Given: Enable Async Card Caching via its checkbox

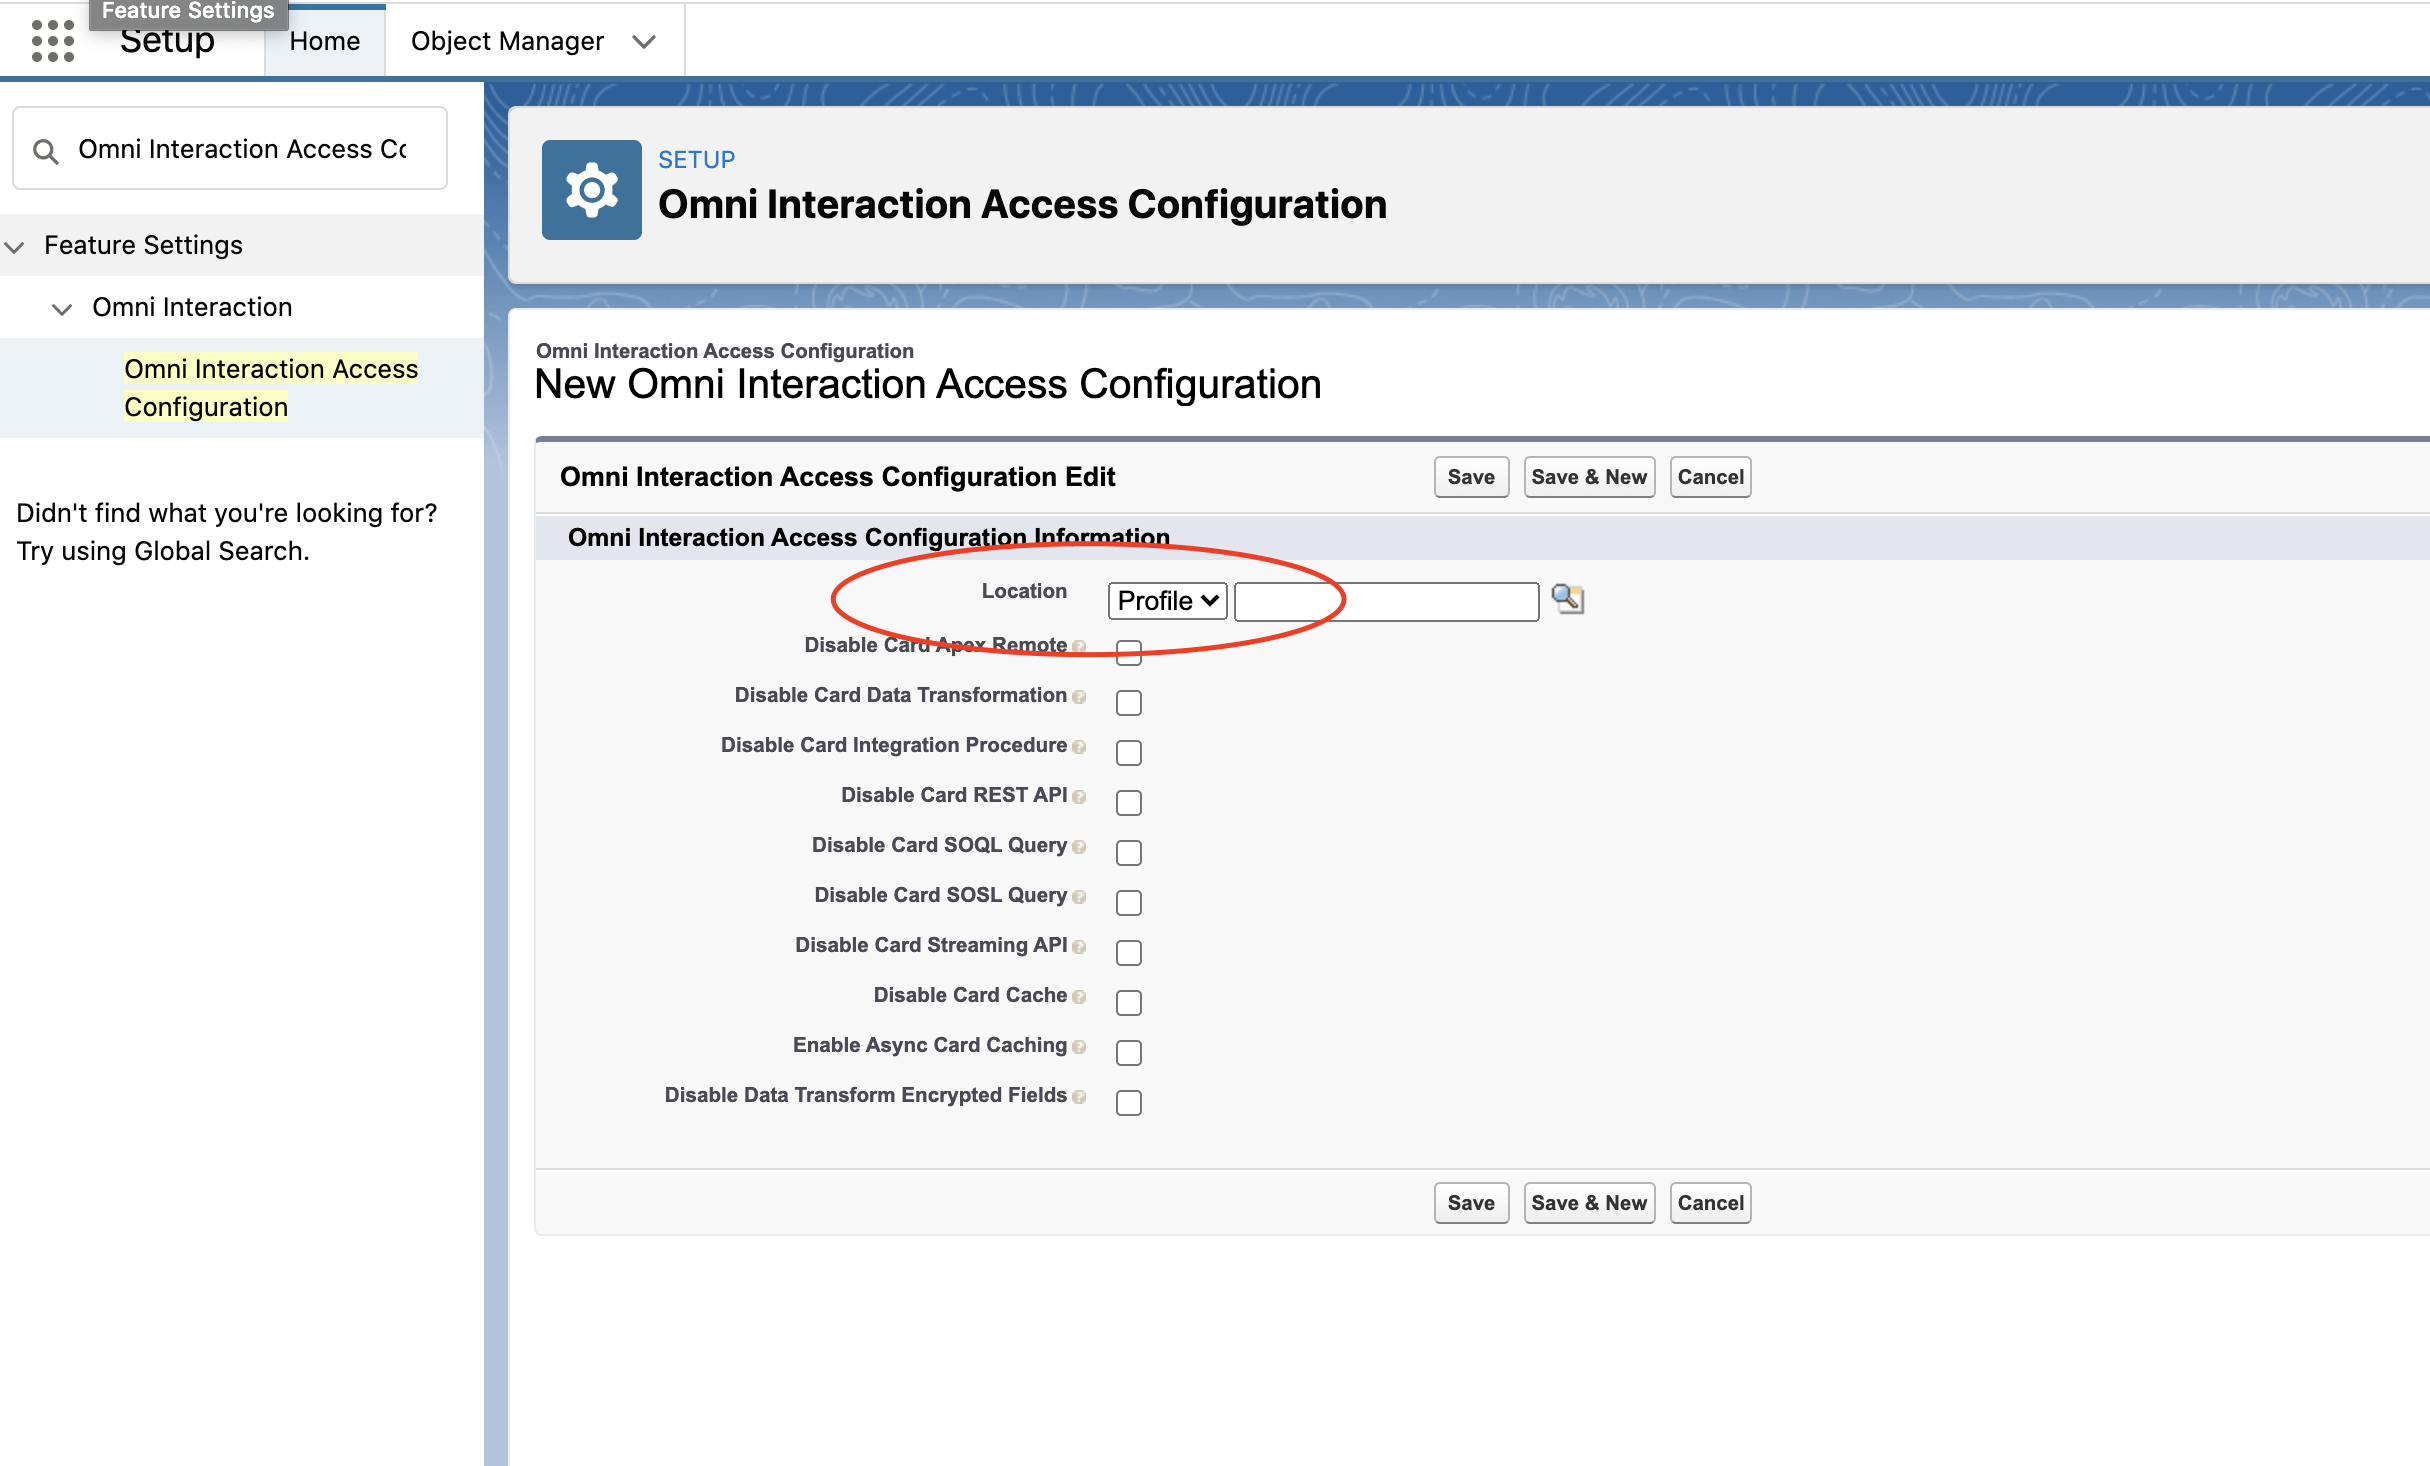Looking at the screenshot, I should pyautogui.click(x=1128, y=1052).
